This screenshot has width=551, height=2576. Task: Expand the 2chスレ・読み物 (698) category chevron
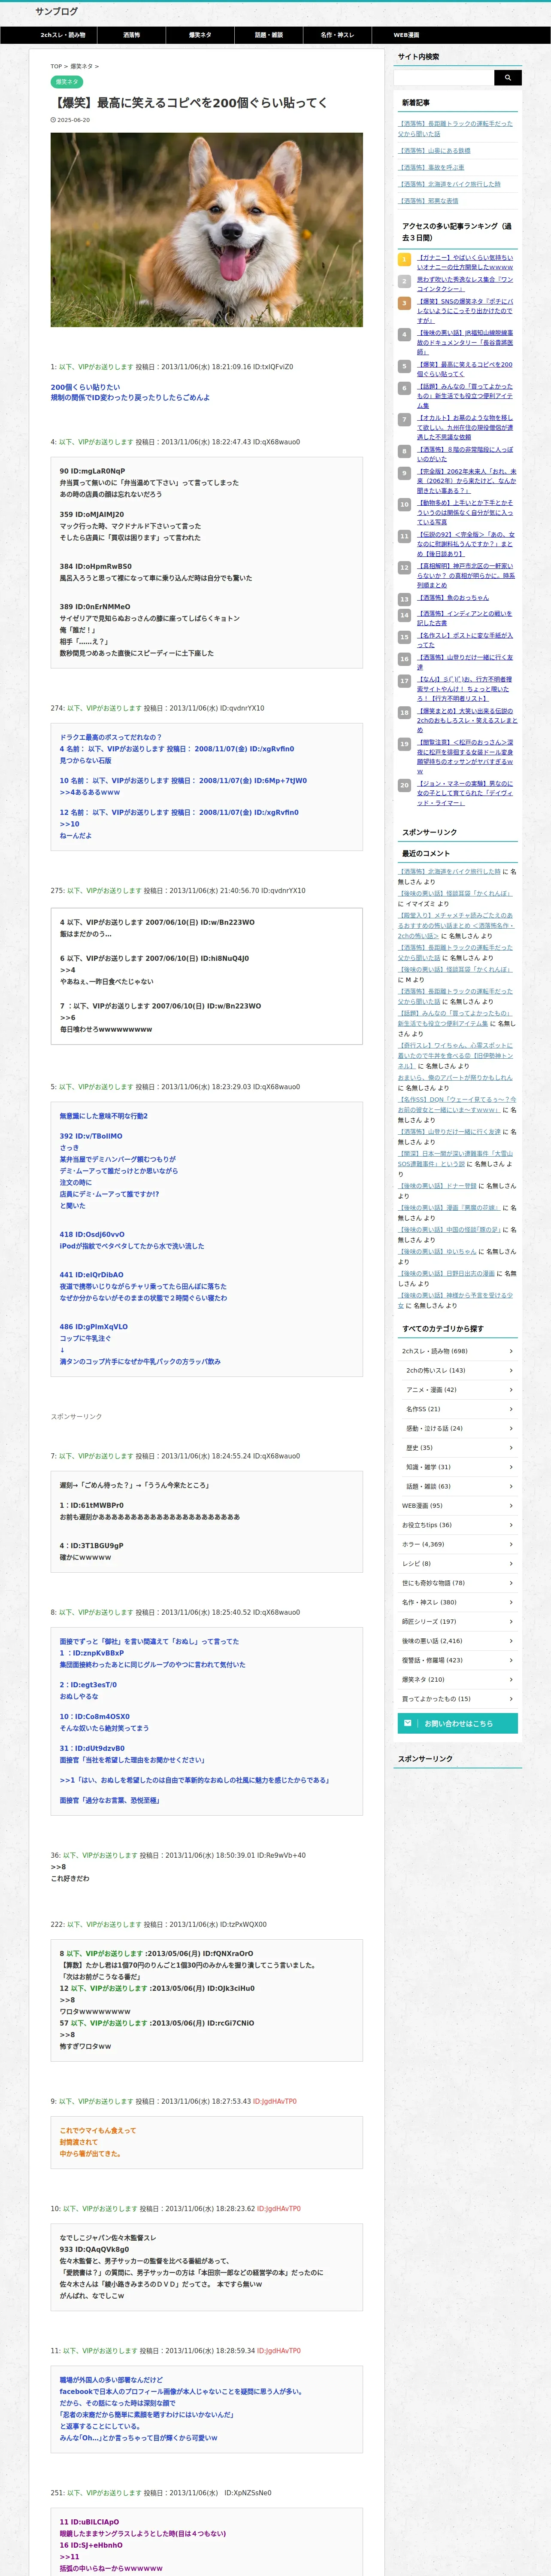click(x=511, y=1351)
